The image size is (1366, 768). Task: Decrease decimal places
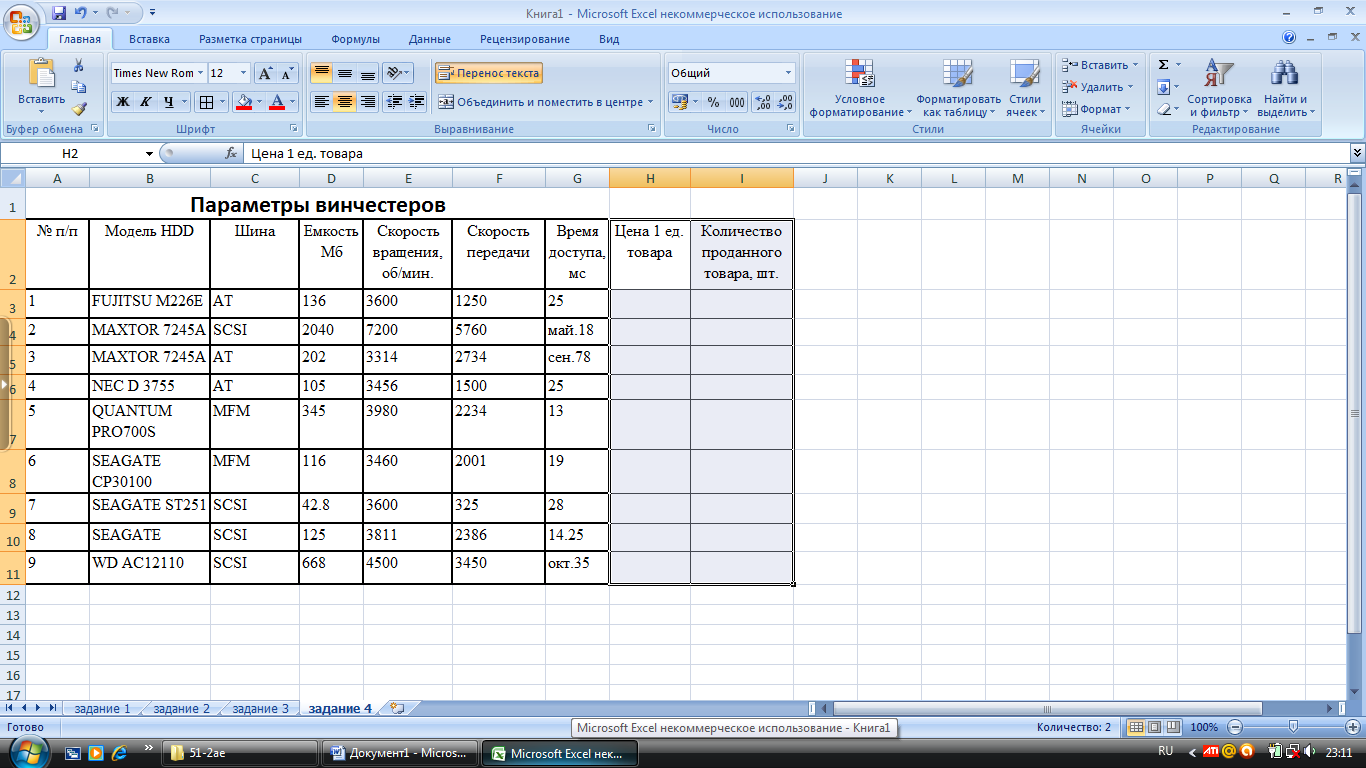(x=786, y=102)
